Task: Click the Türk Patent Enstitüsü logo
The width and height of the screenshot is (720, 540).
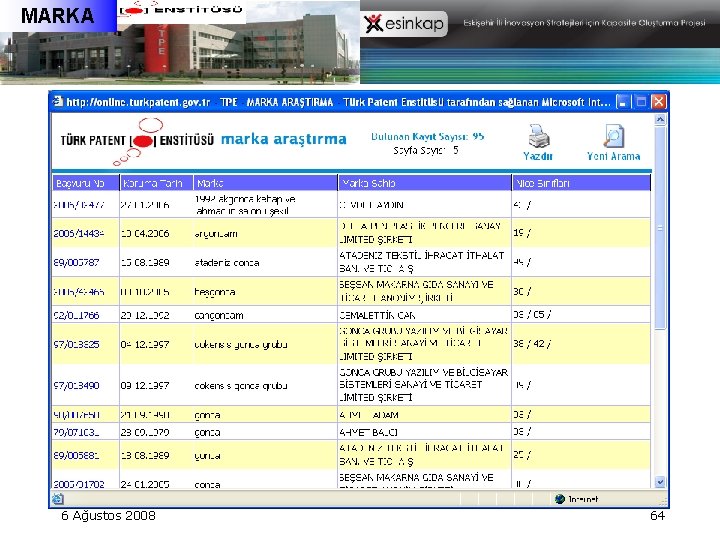Action: 137,141
